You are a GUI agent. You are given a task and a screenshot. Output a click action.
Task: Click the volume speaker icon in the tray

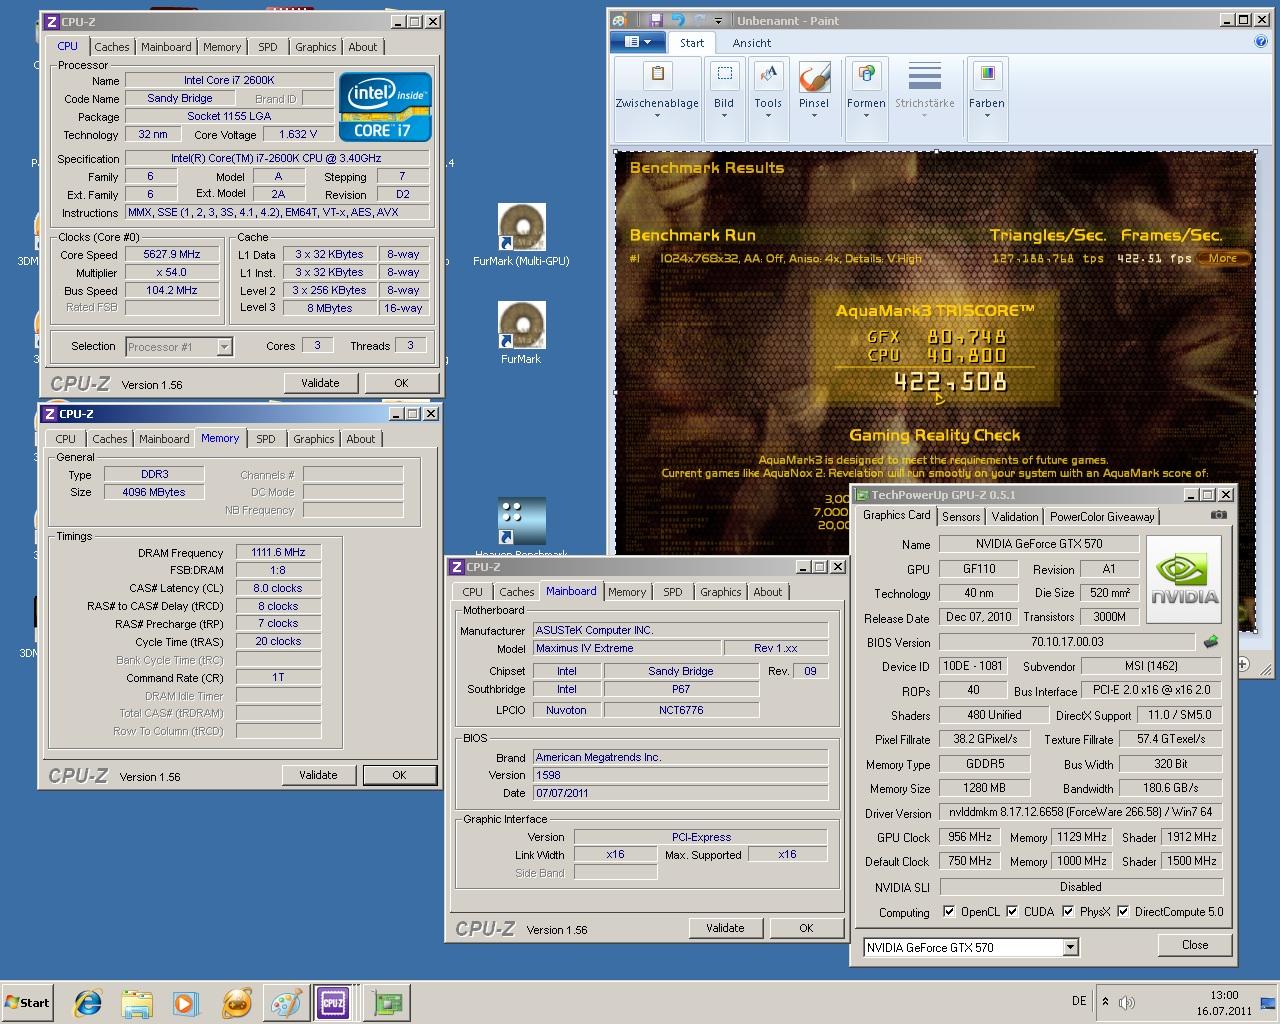[1127, 1002]
